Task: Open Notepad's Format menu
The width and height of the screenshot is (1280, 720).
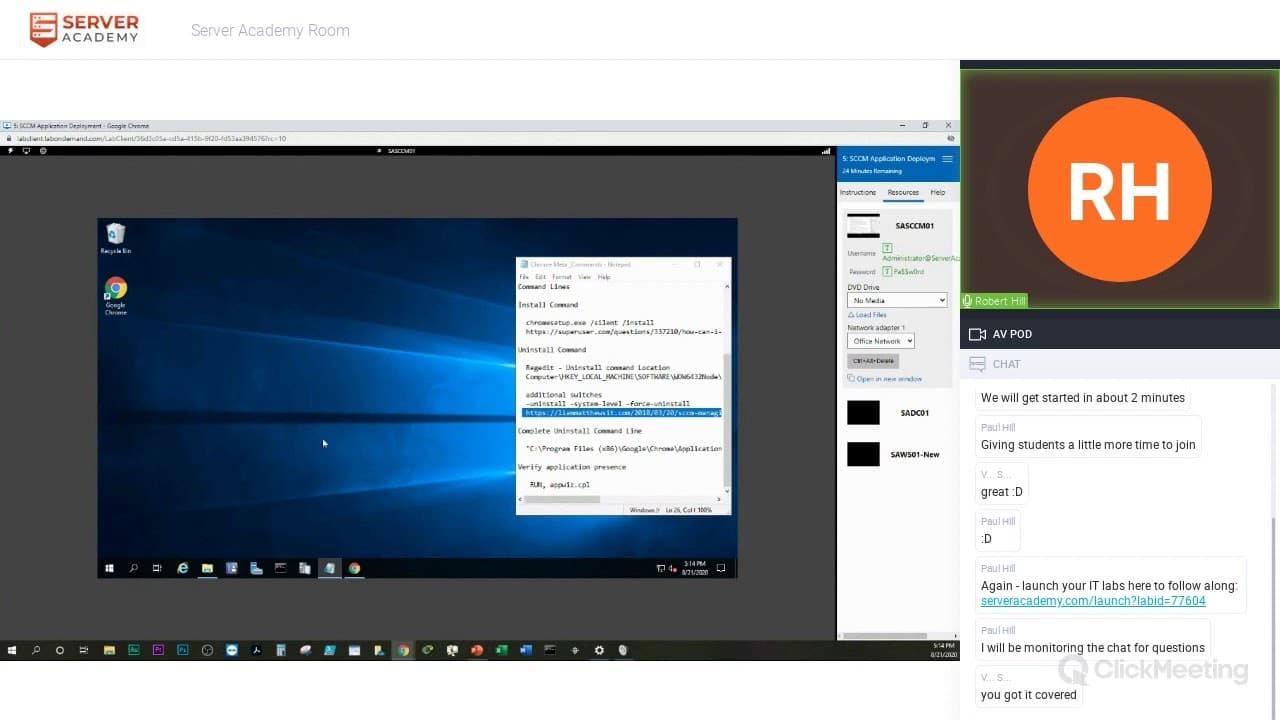Action: (x=561, y=277)
